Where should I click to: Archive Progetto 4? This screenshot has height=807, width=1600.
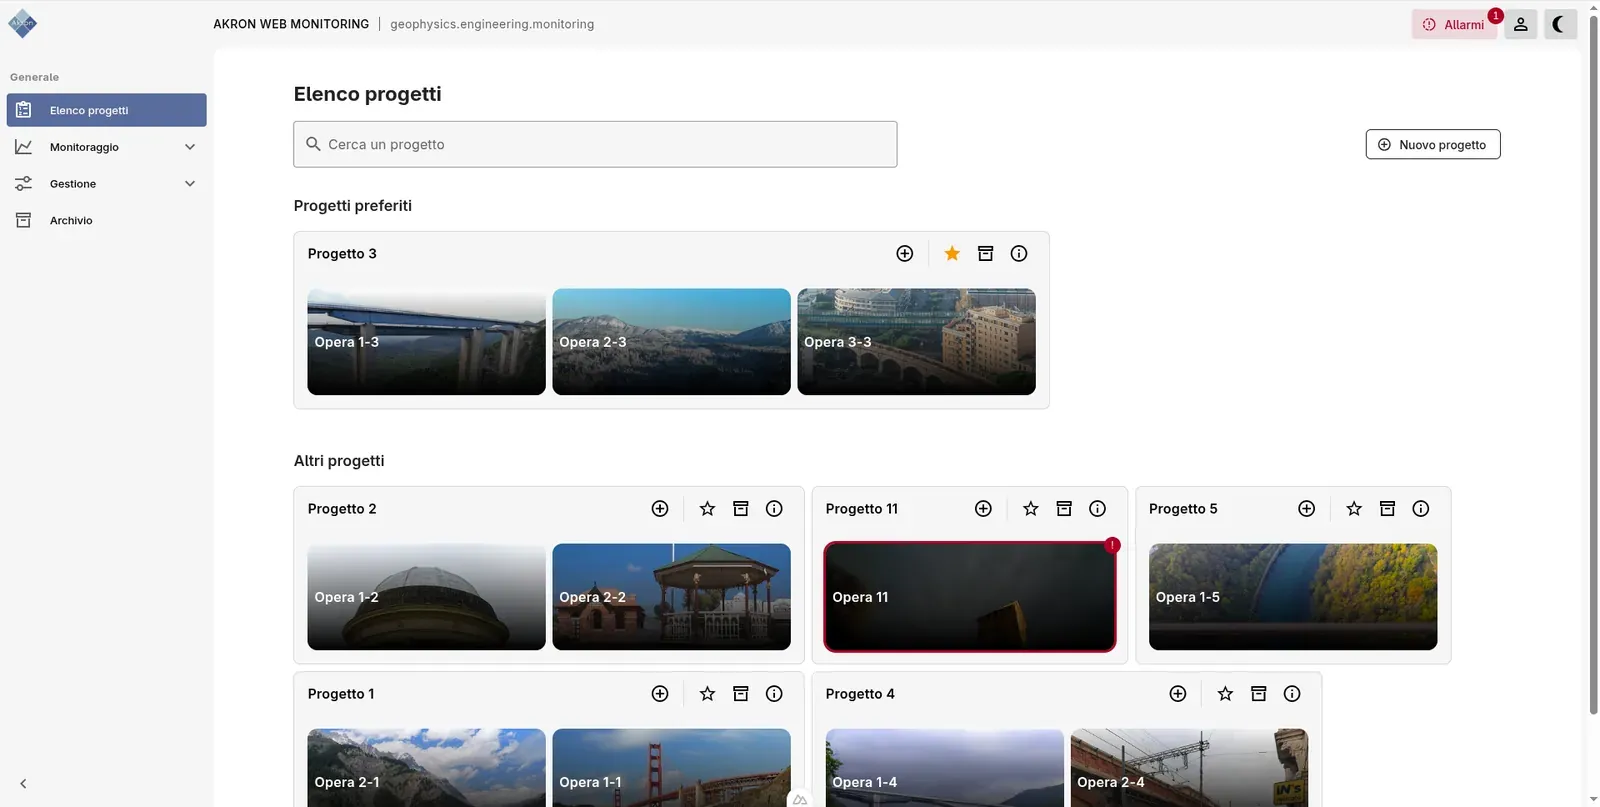tap(1259, 694)
